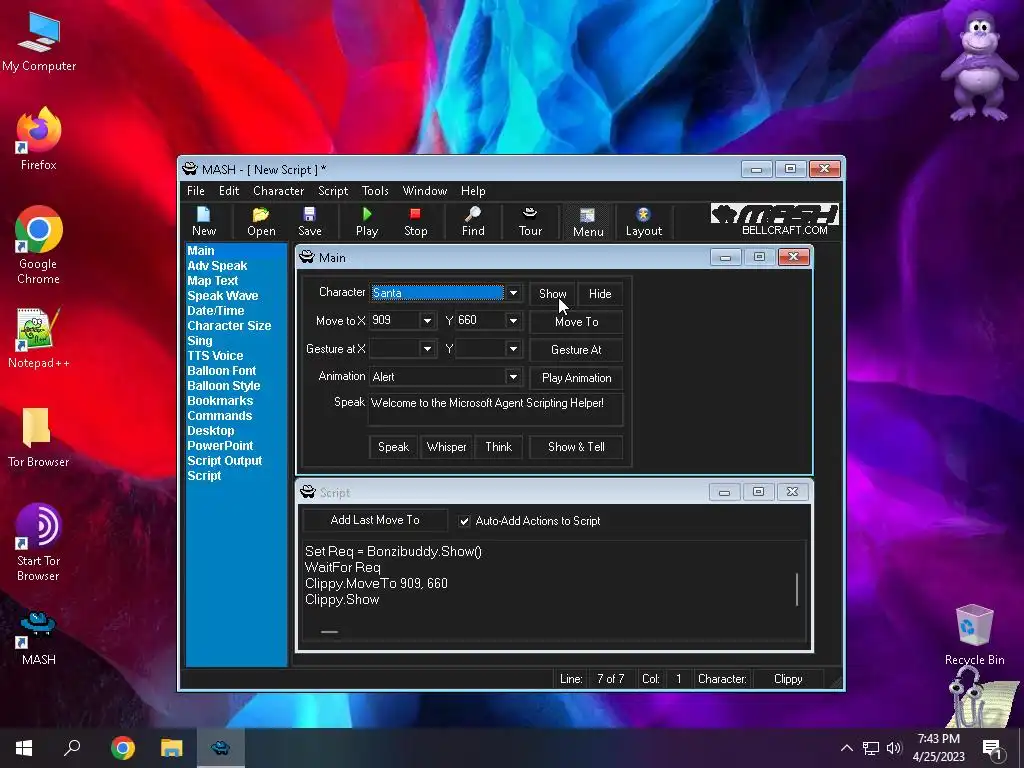Image resolution: width=1024 pixels, height=768 pixels.
Task: Select Speak Wave in sidebar
Action: tap(223, 296)
